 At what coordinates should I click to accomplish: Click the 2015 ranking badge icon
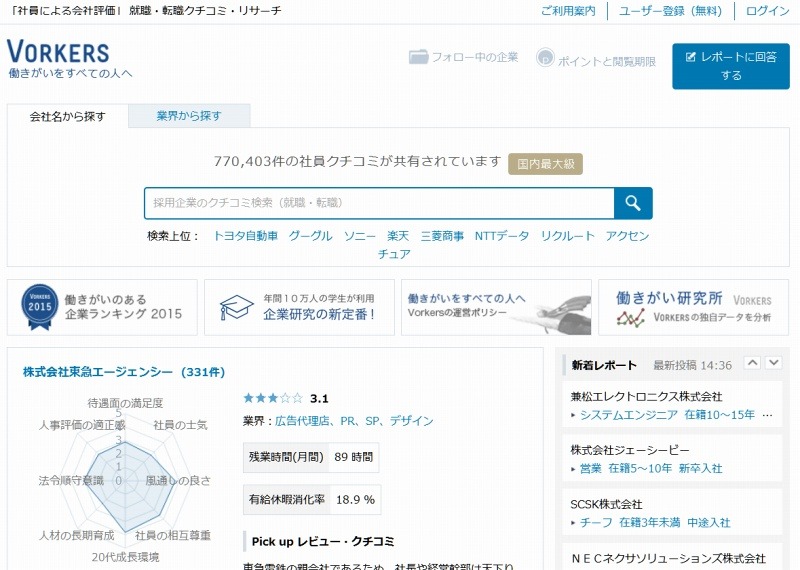(40, 306)
